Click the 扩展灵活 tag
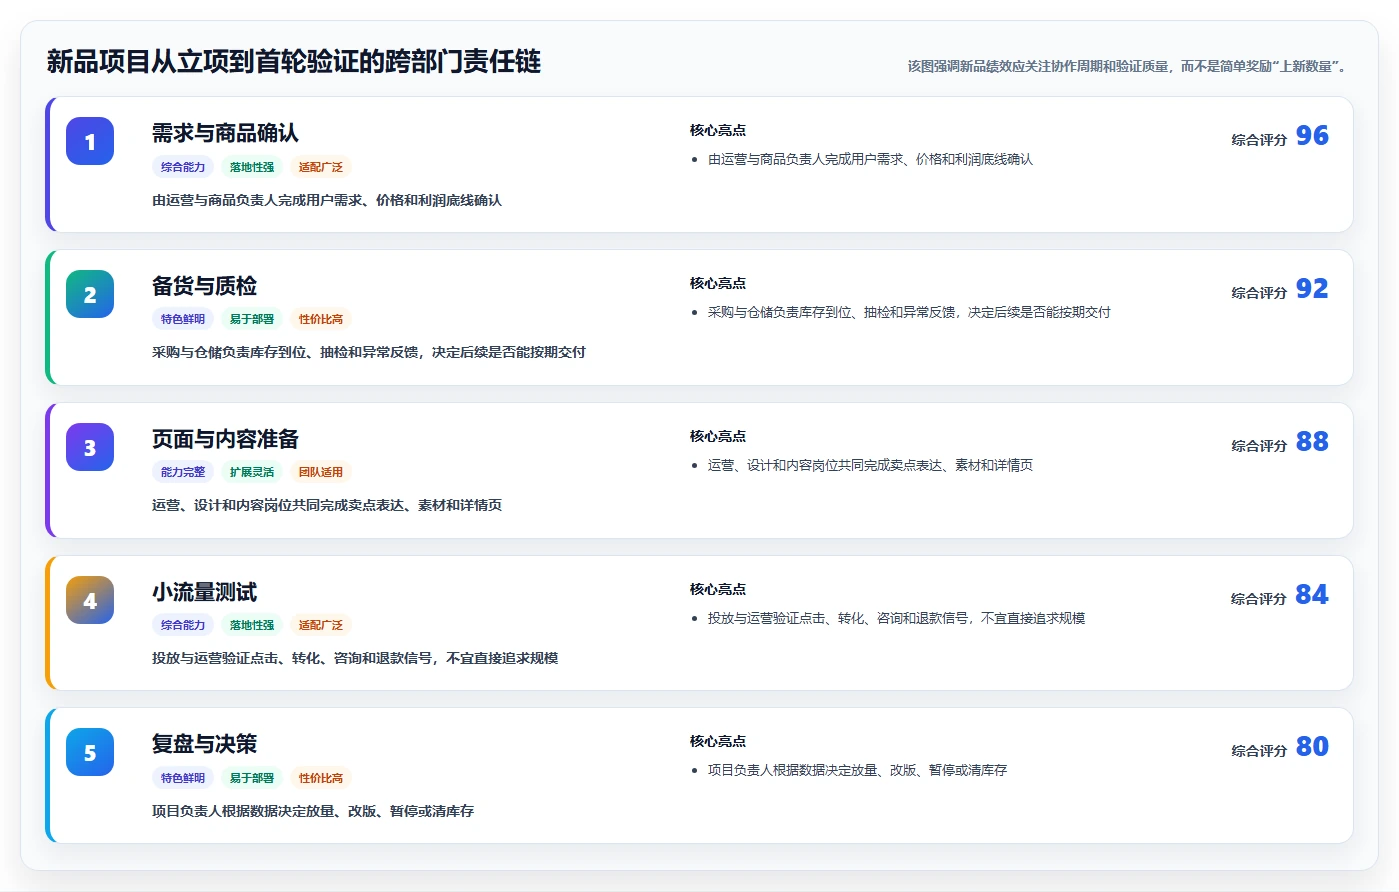 point(252,472)
